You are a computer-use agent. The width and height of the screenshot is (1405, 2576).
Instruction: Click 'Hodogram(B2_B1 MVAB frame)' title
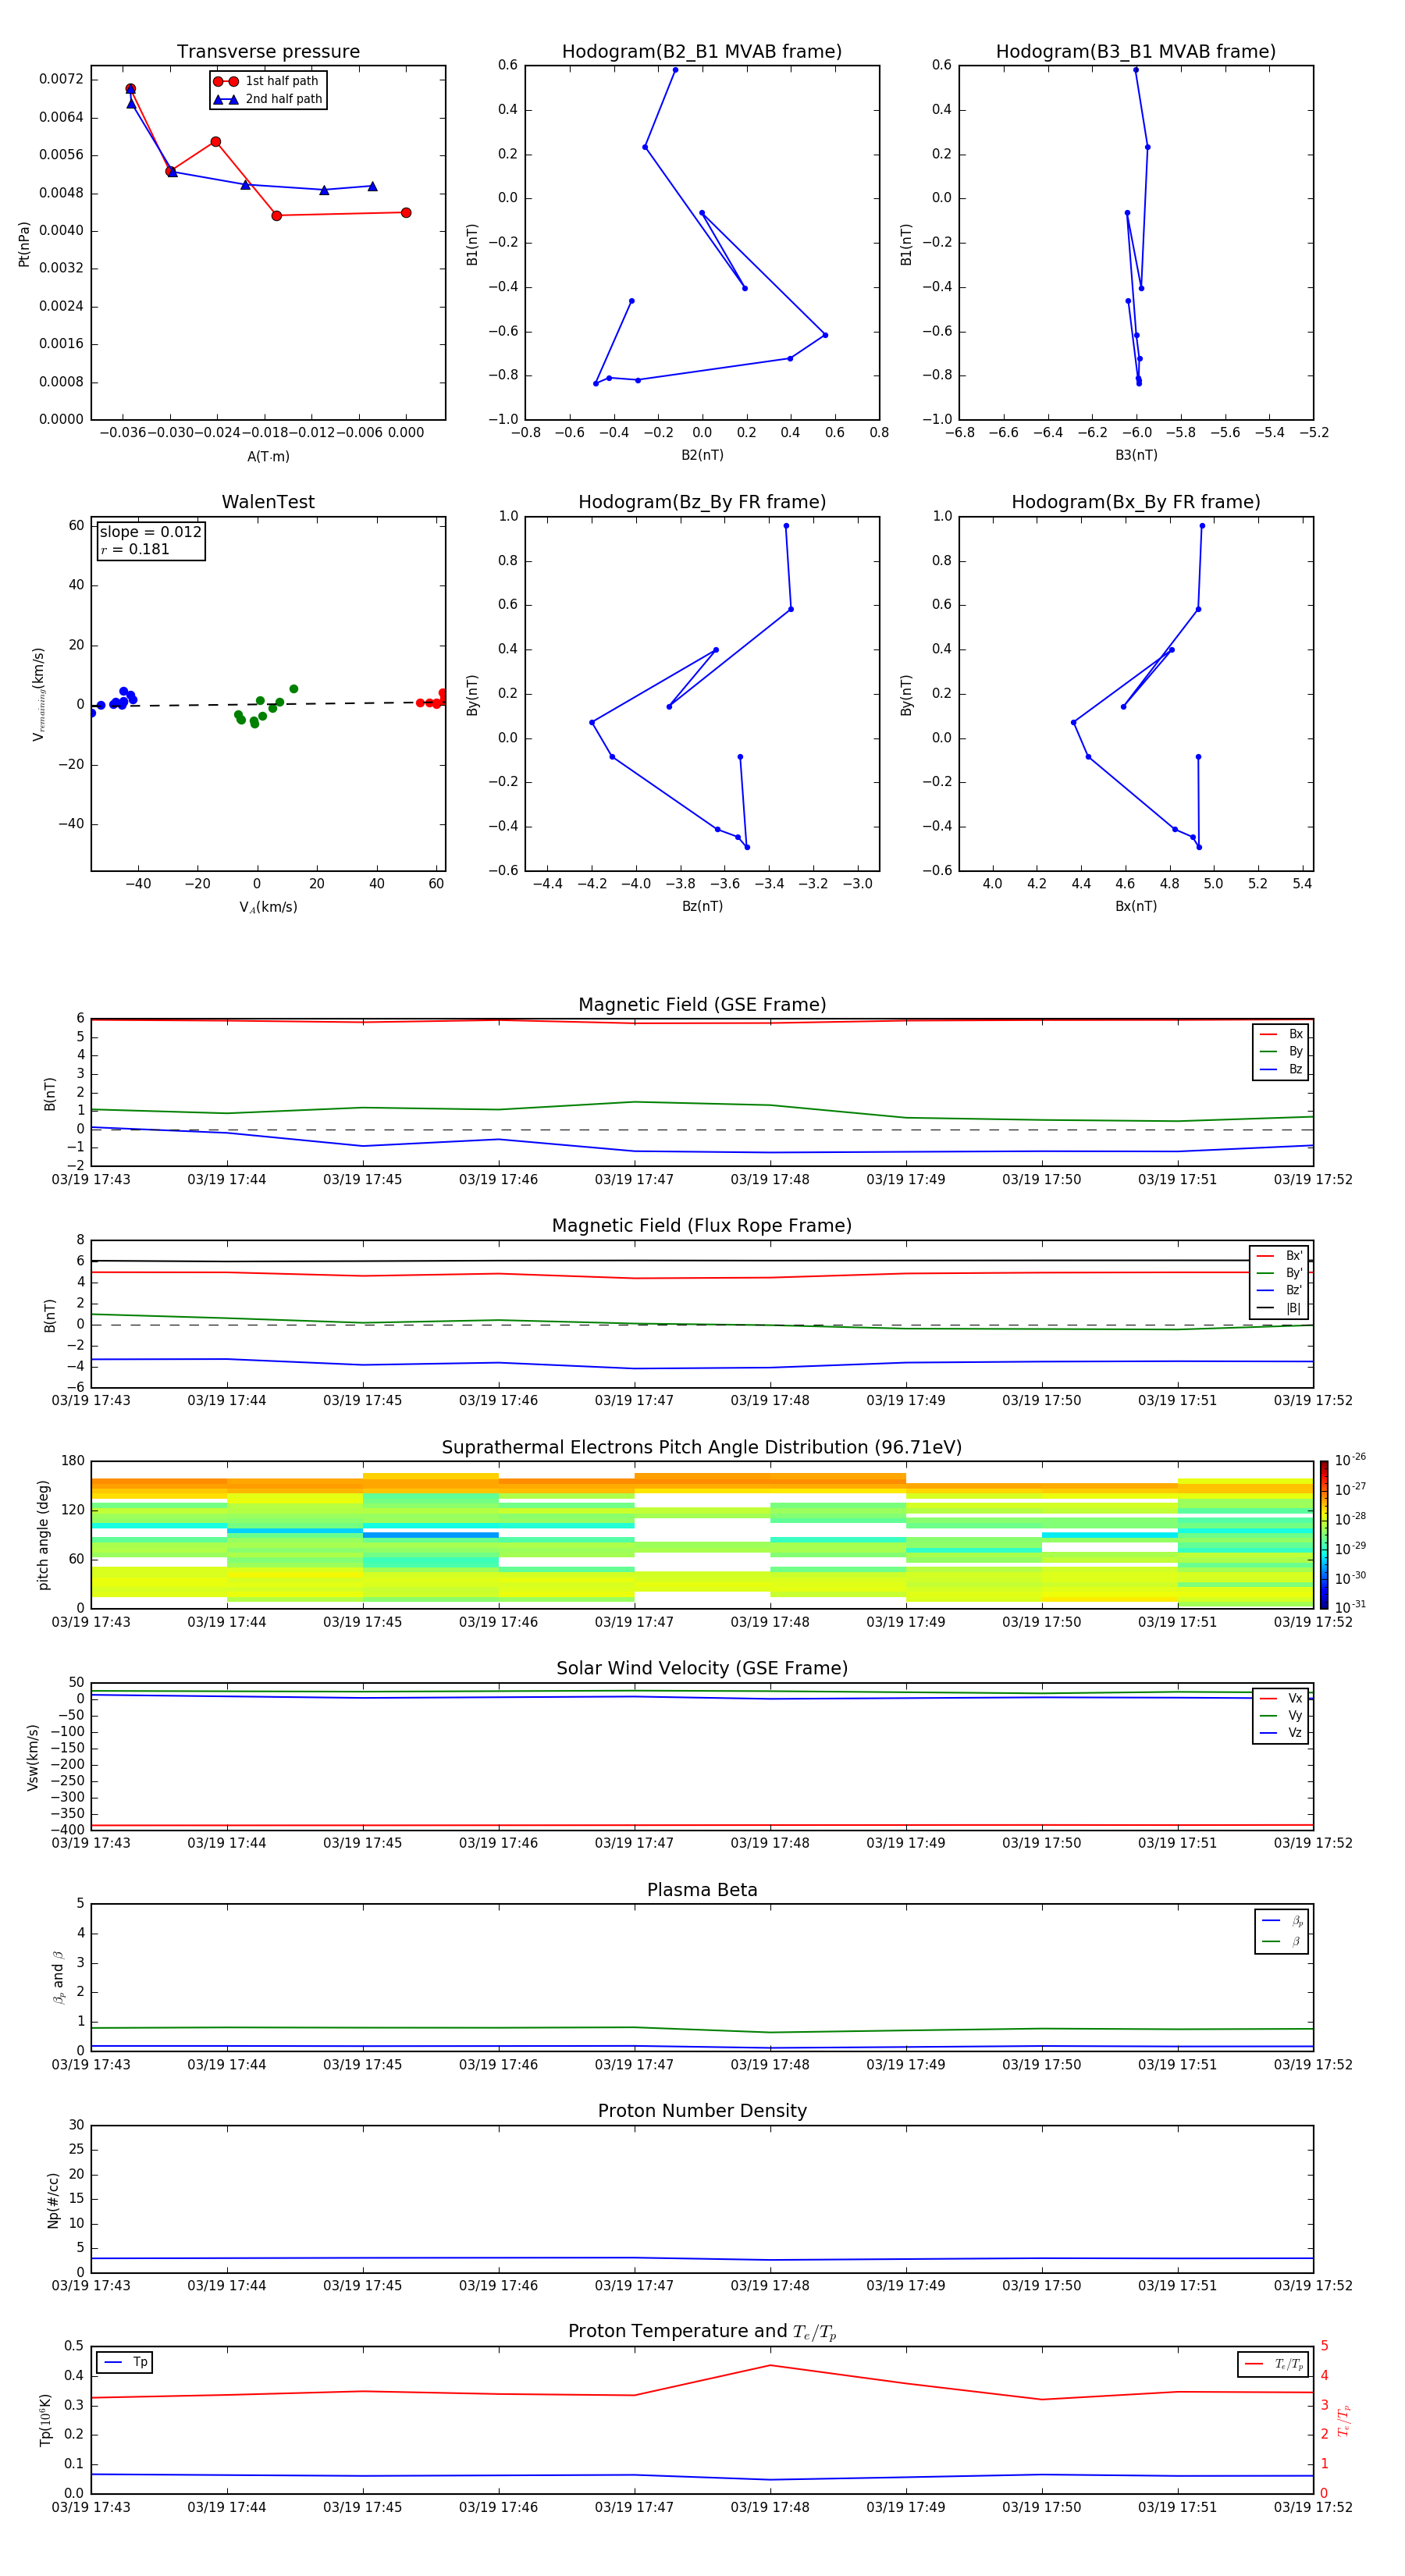[x=702, y=52]
